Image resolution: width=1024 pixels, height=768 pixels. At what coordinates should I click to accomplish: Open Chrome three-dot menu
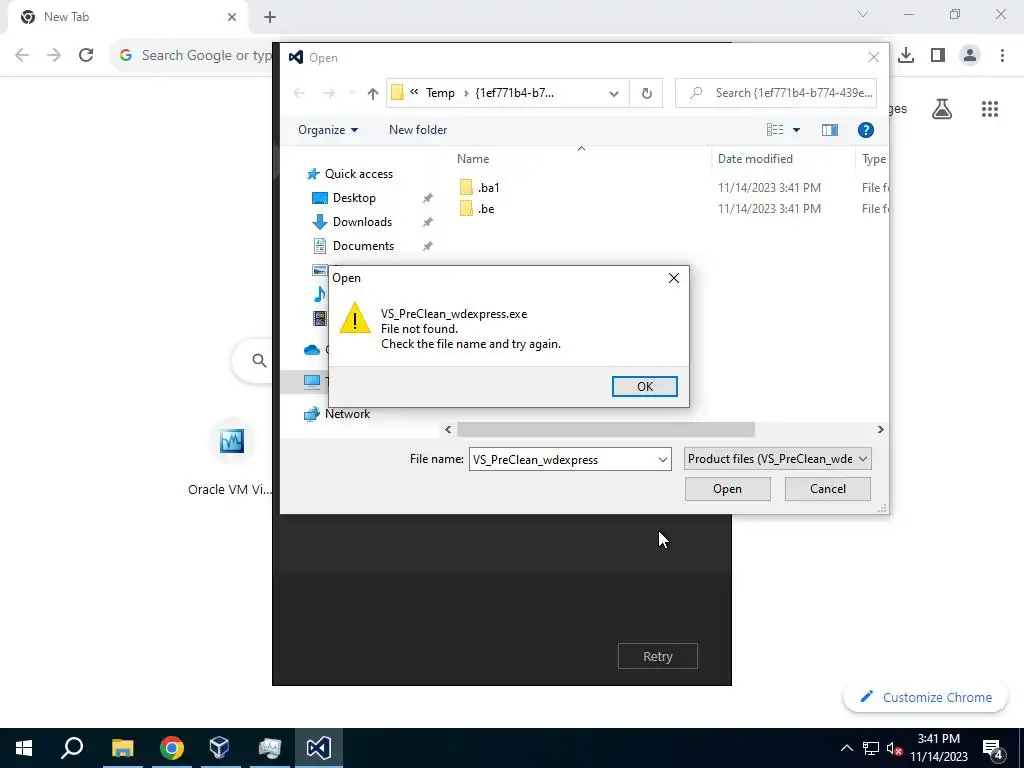coord(1002,56)
